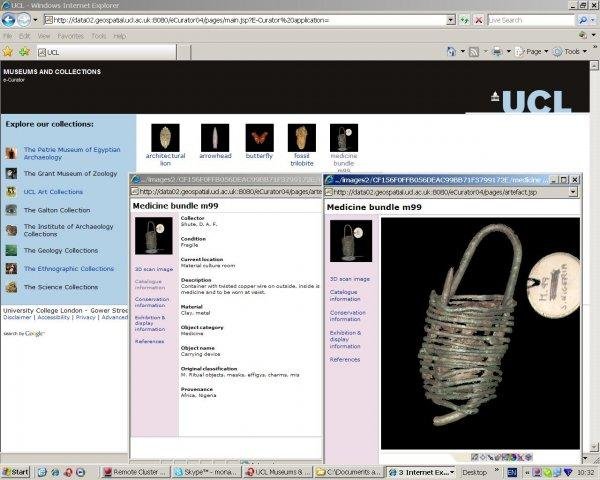Viewport: 600px width, 480px height.
Task: Click the Petrie Museum sidebar icon
Action: (x=11, y=153)
